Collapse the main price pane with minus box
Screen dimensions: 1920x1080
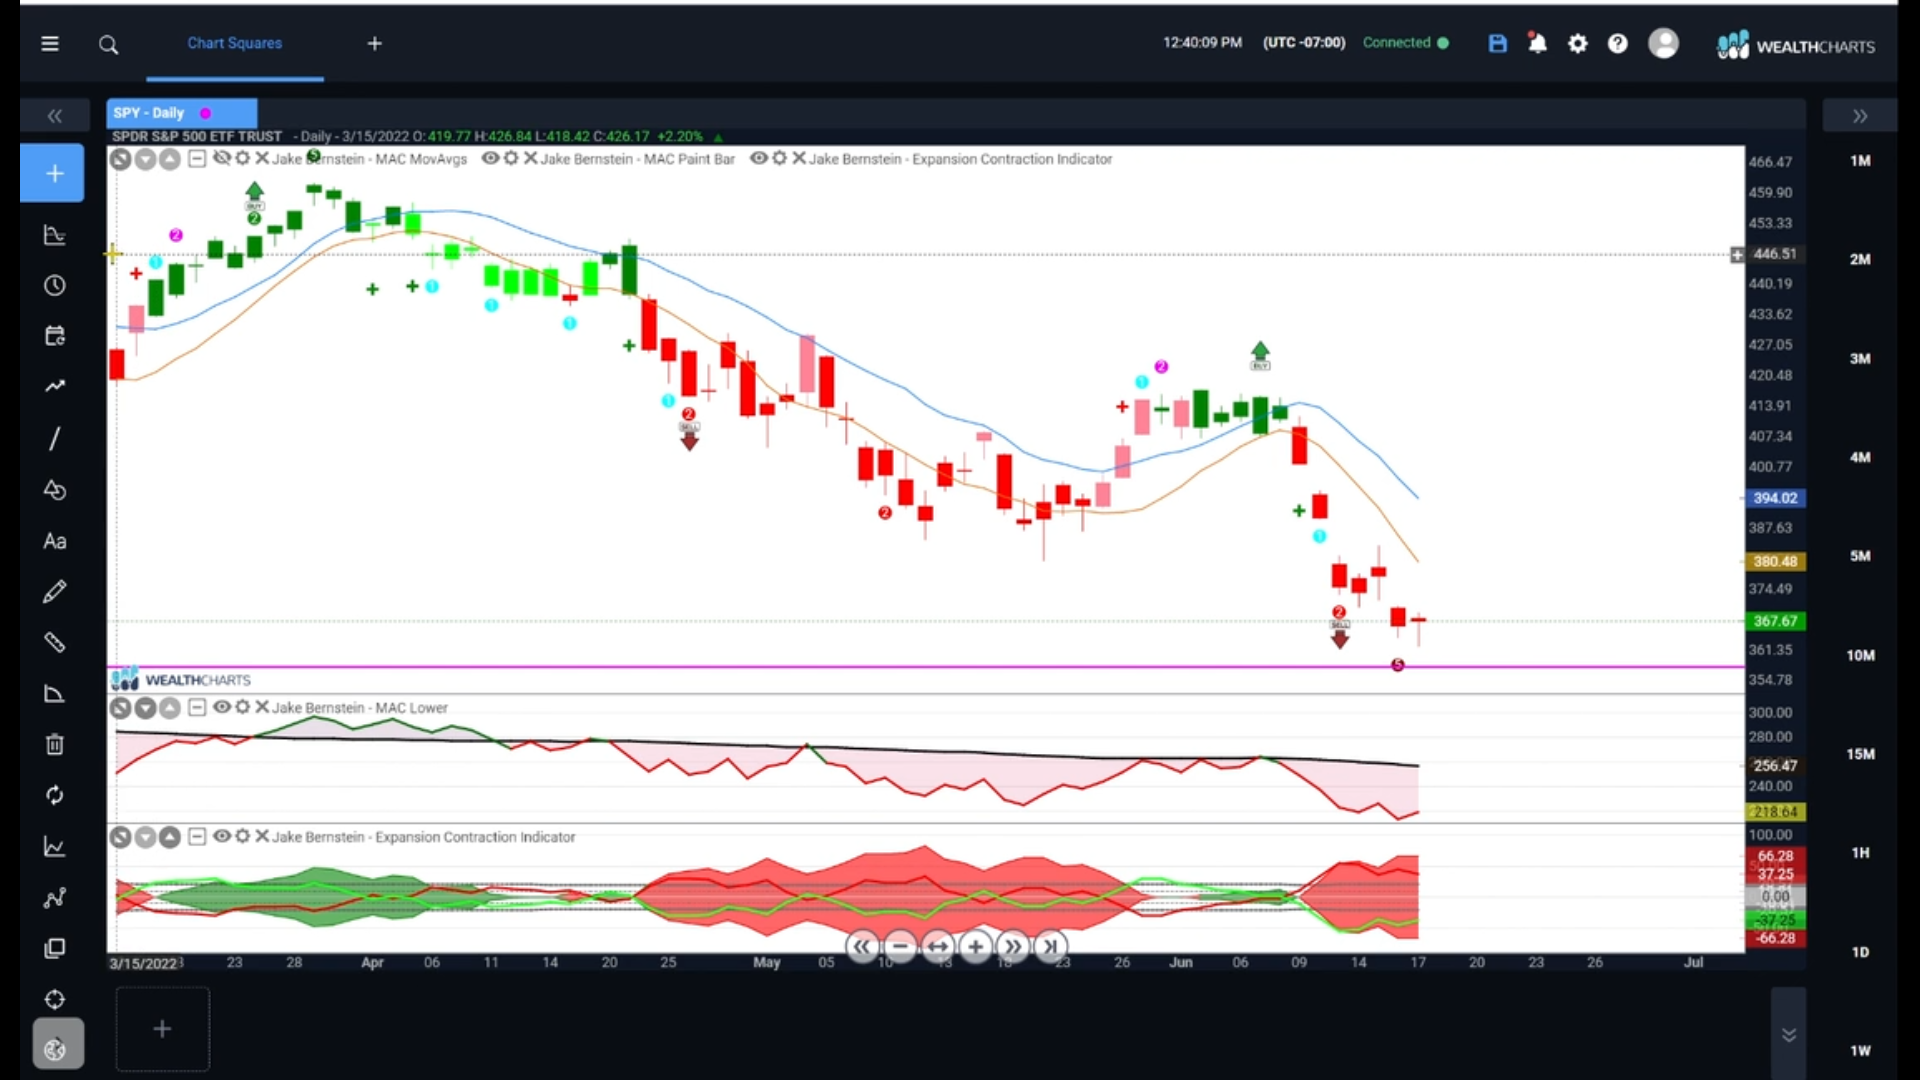click(x=197, y=159)
